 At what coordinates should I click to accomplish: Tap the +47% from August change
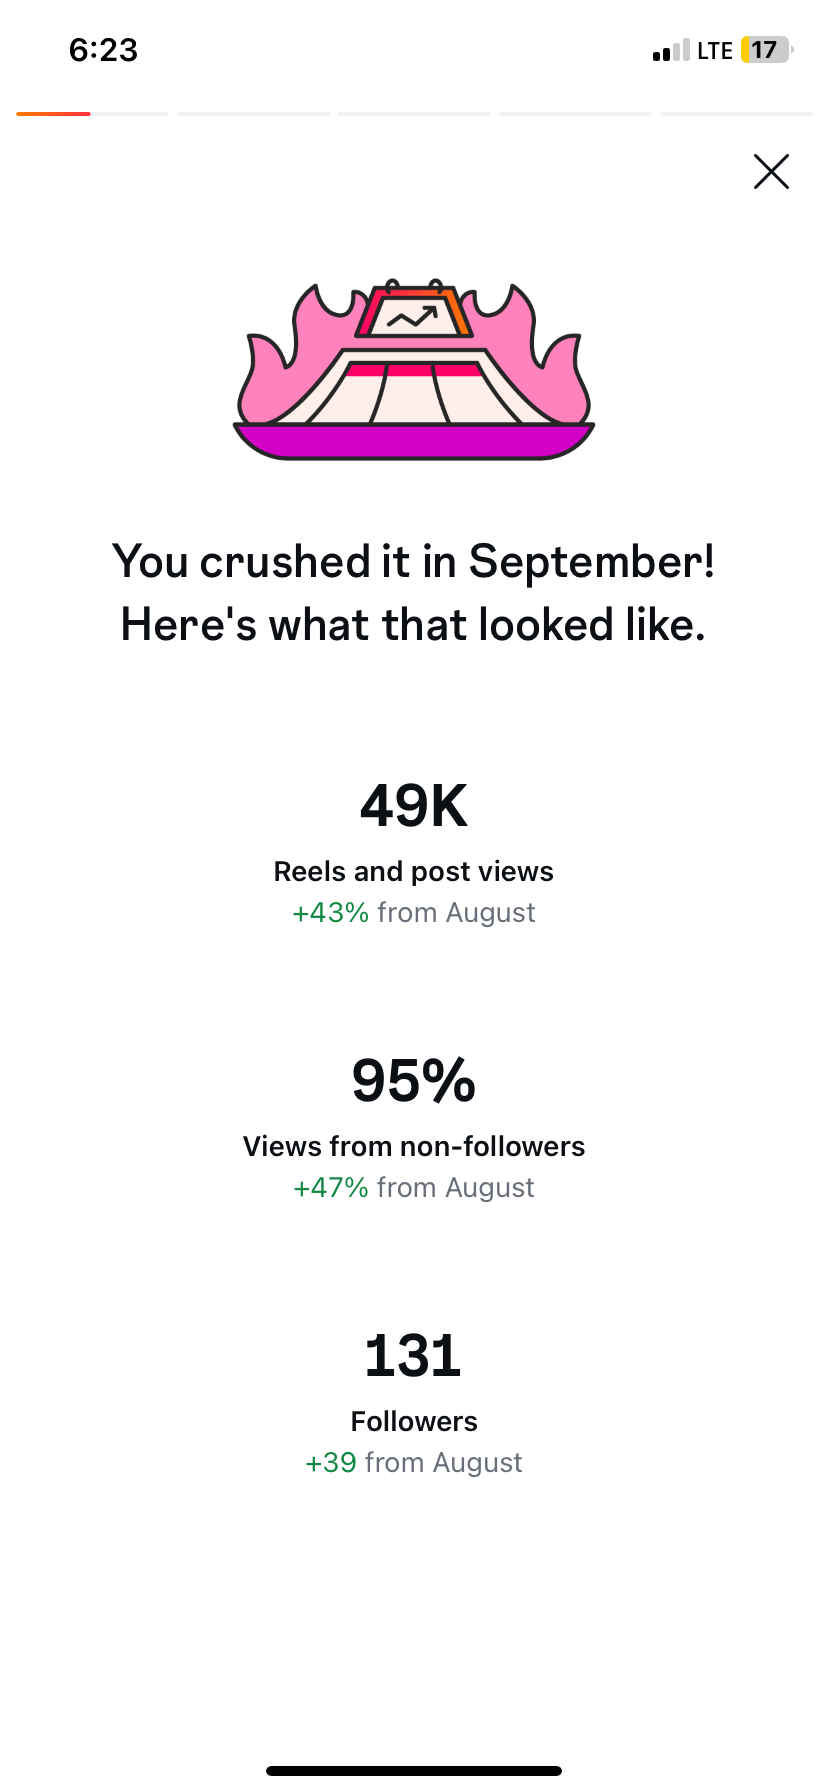[x=414, y=1188]
